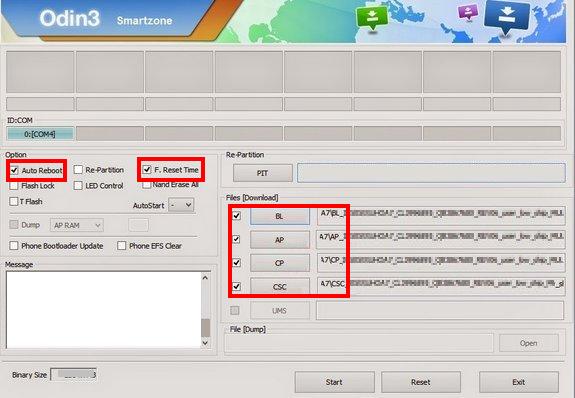
Task: Enable Phone EFS Clear option
Action: point(121,246)
